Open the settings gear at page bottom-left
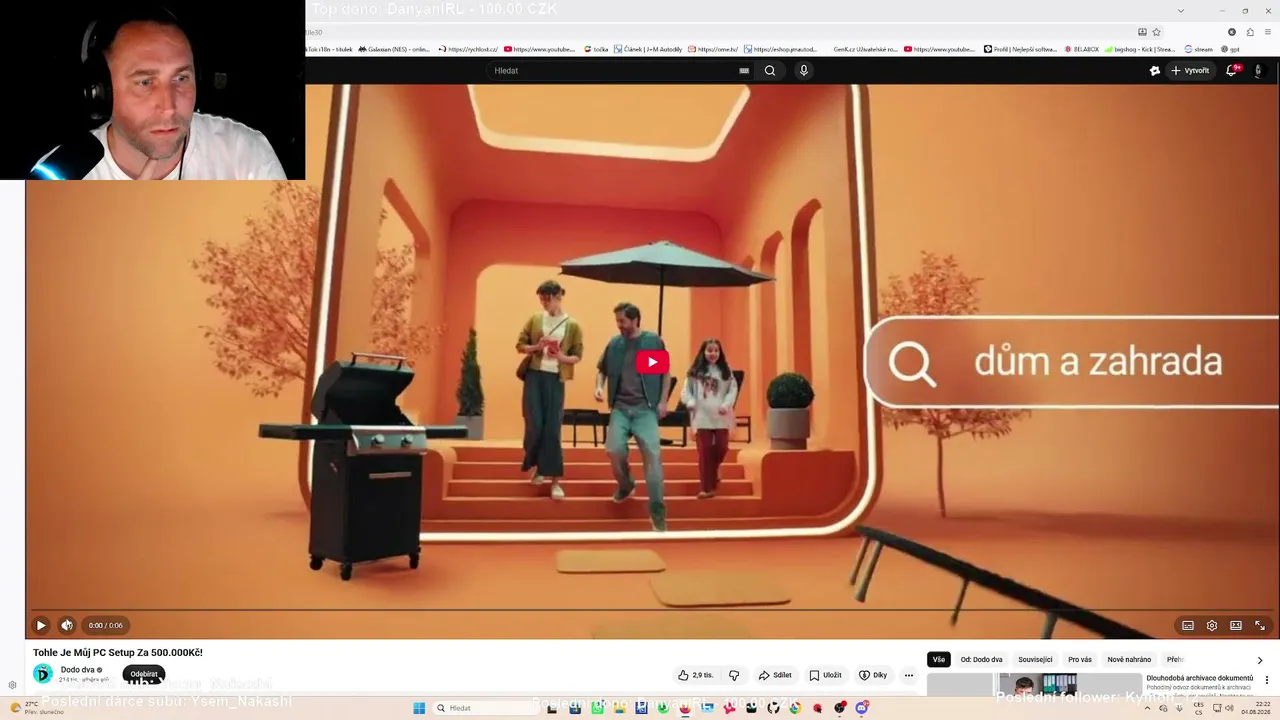Image resolution: width=1280 pixels, height=720 pixels. 12,685
